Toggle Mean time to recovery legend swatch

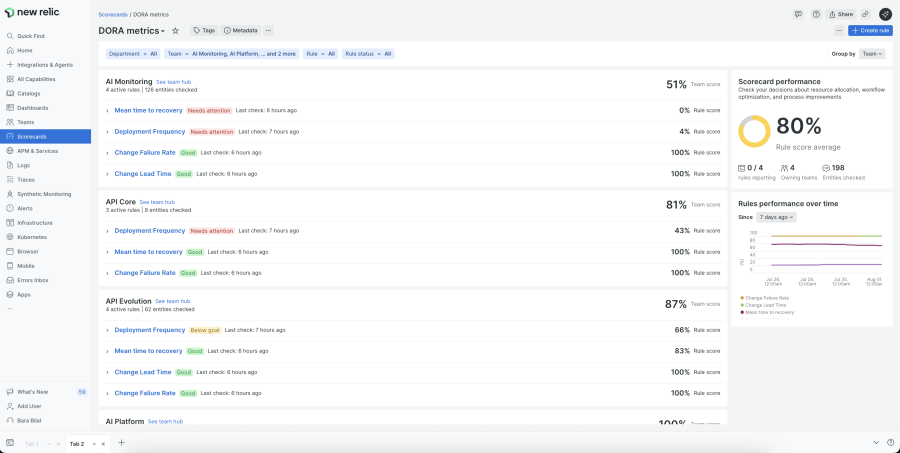pos(742,312)
